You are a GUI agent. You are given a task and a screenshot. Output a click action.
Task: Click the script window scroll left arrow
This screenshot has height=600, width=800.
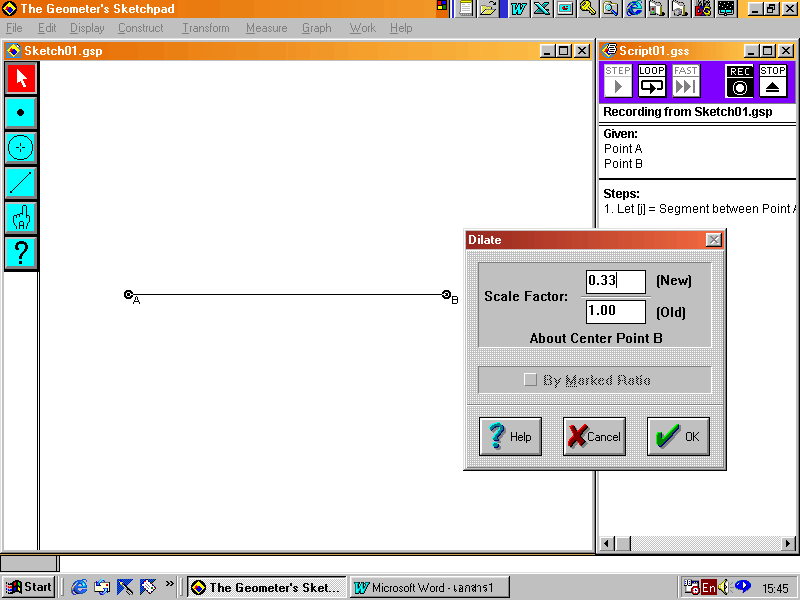[607, 543]
